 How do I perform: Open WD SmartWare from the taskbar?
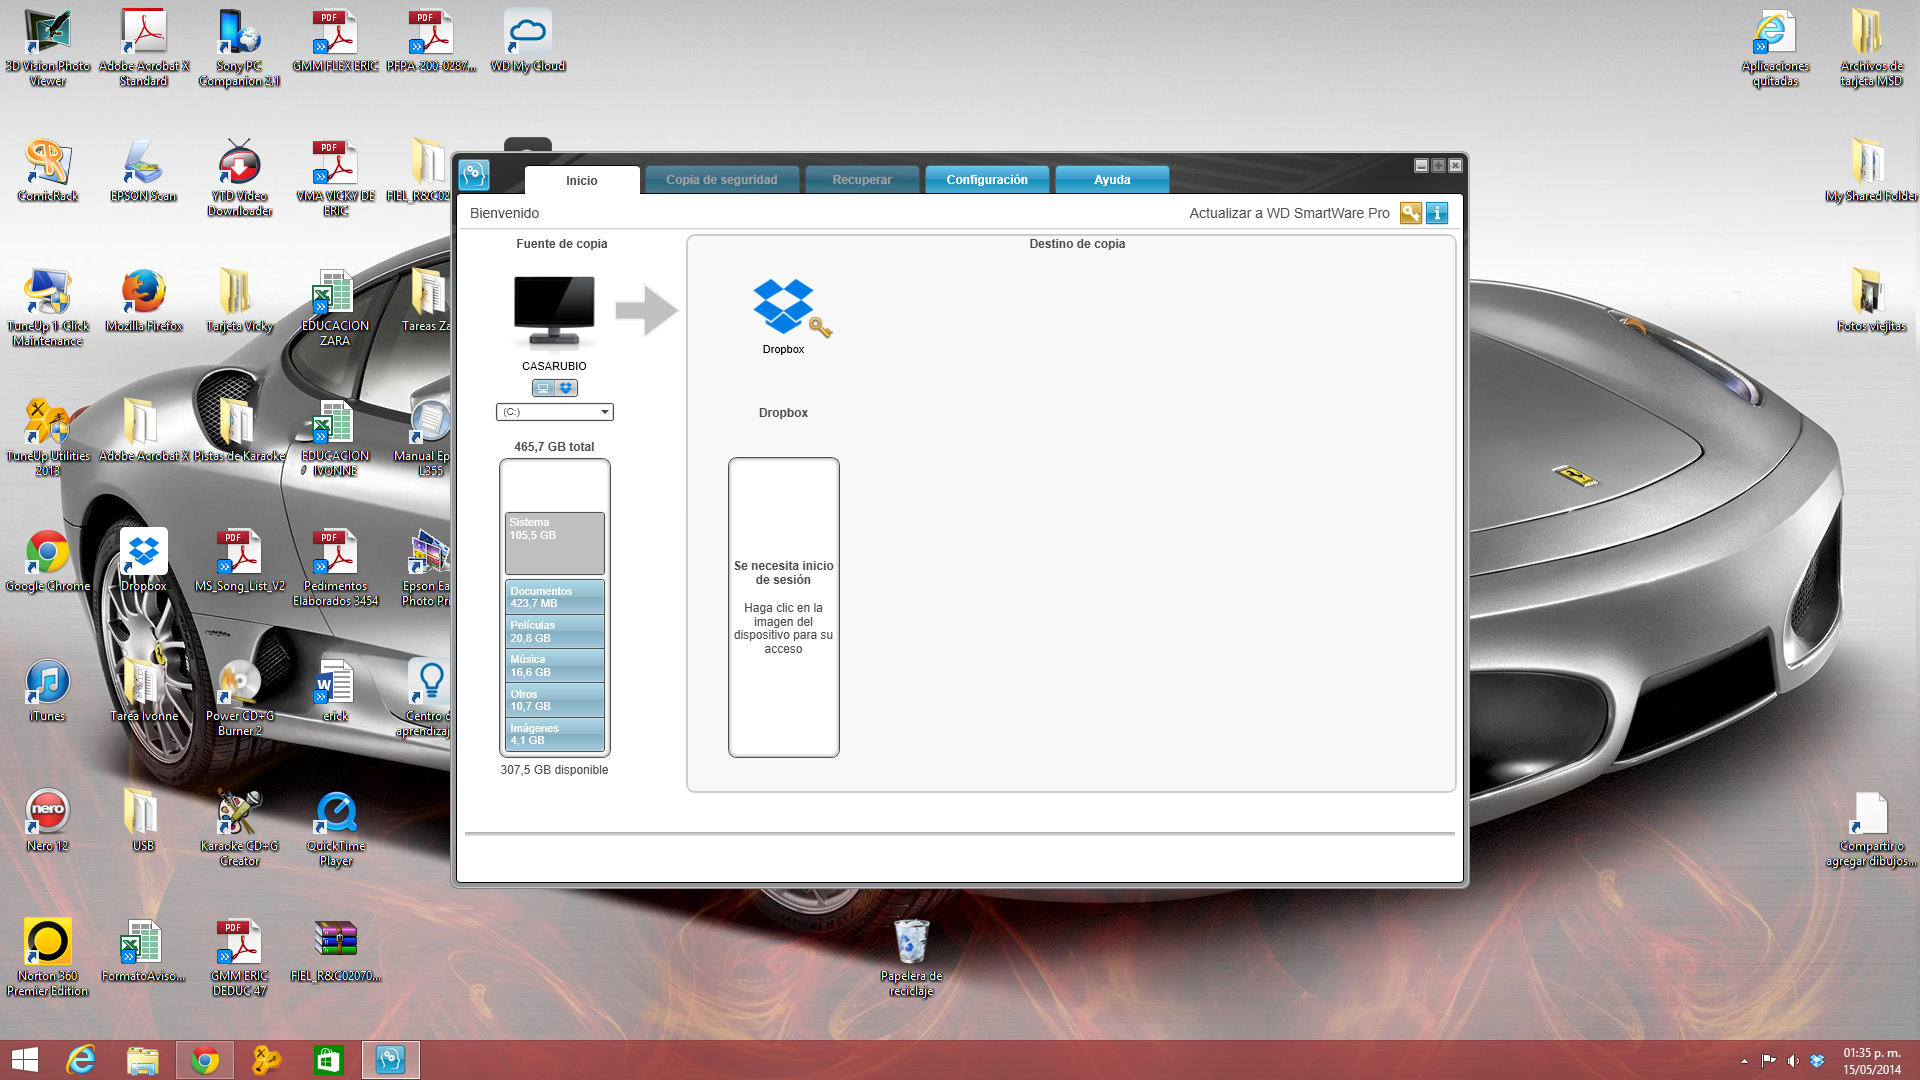(390, 1059)
